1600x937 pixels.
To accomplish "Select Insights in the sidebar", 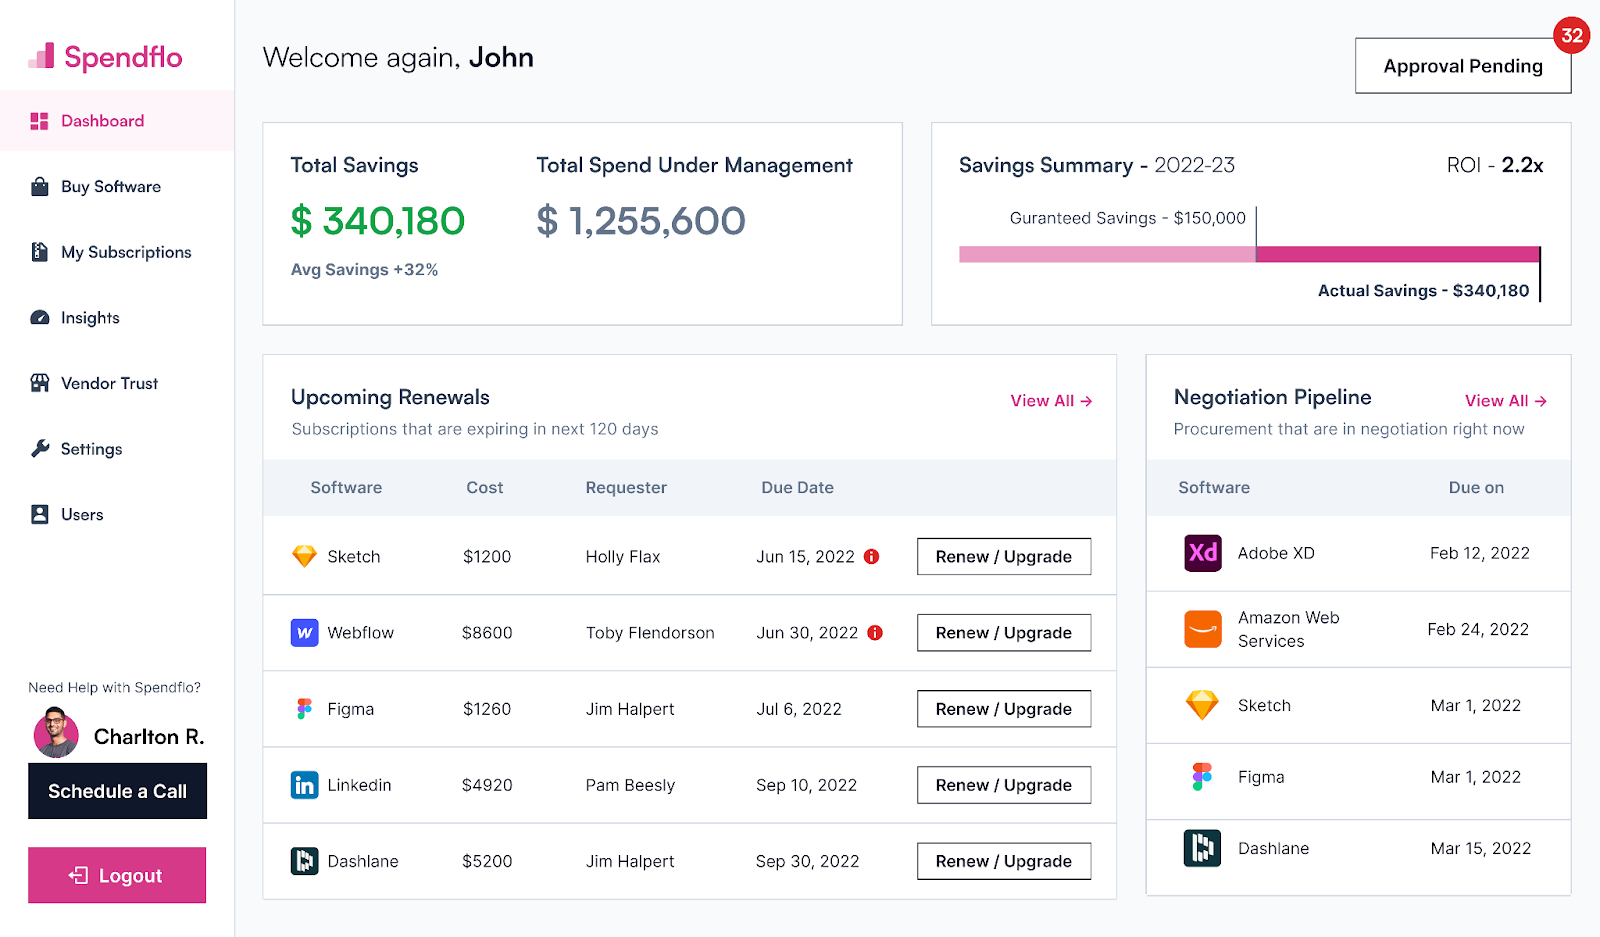I will tap(38, 317).
